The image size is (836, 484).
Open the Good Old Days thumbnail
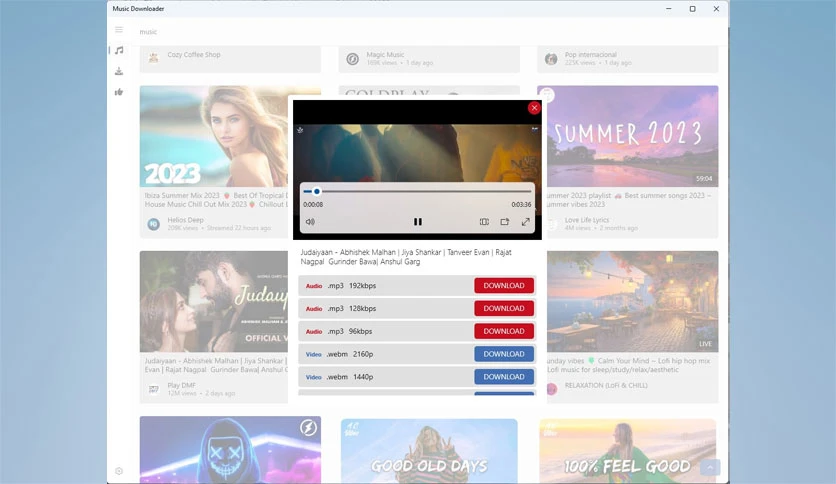point(429,451)
